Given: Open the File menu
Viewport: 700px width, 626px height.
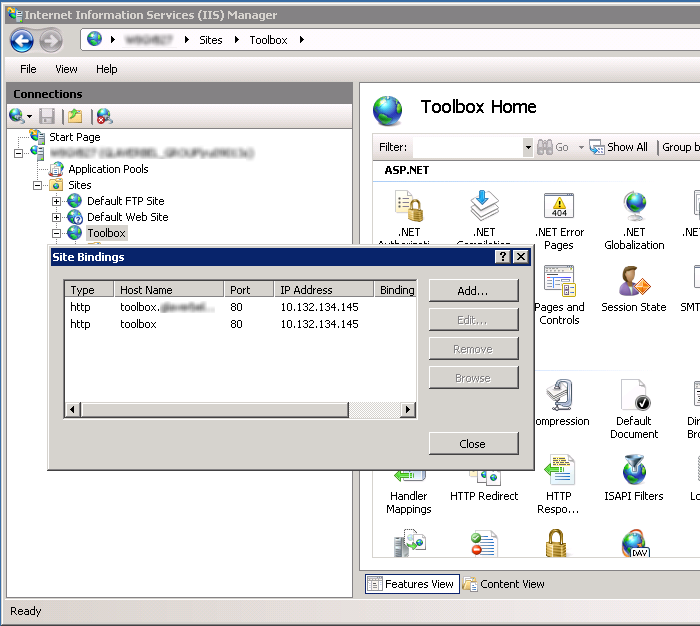Looking at the screenshot, I should (x=28, y=69).
